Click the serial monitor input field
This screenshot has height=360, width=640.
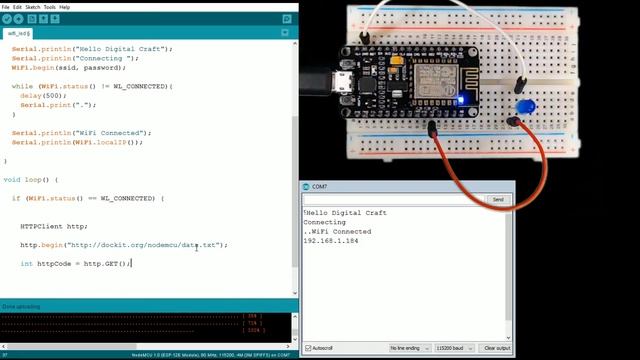point(393,200)
